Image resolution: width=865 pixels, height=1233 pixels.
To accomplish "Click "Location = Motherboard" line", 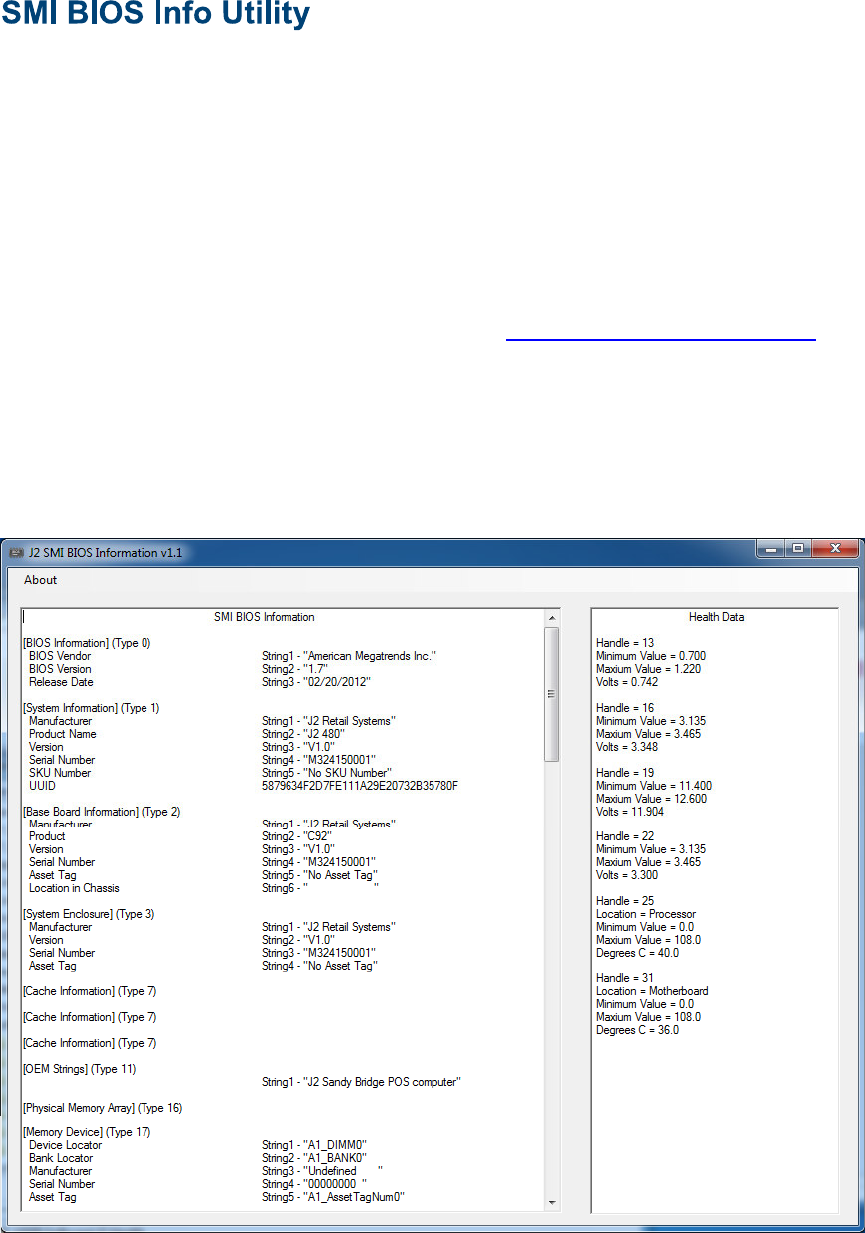I will 652,991.
